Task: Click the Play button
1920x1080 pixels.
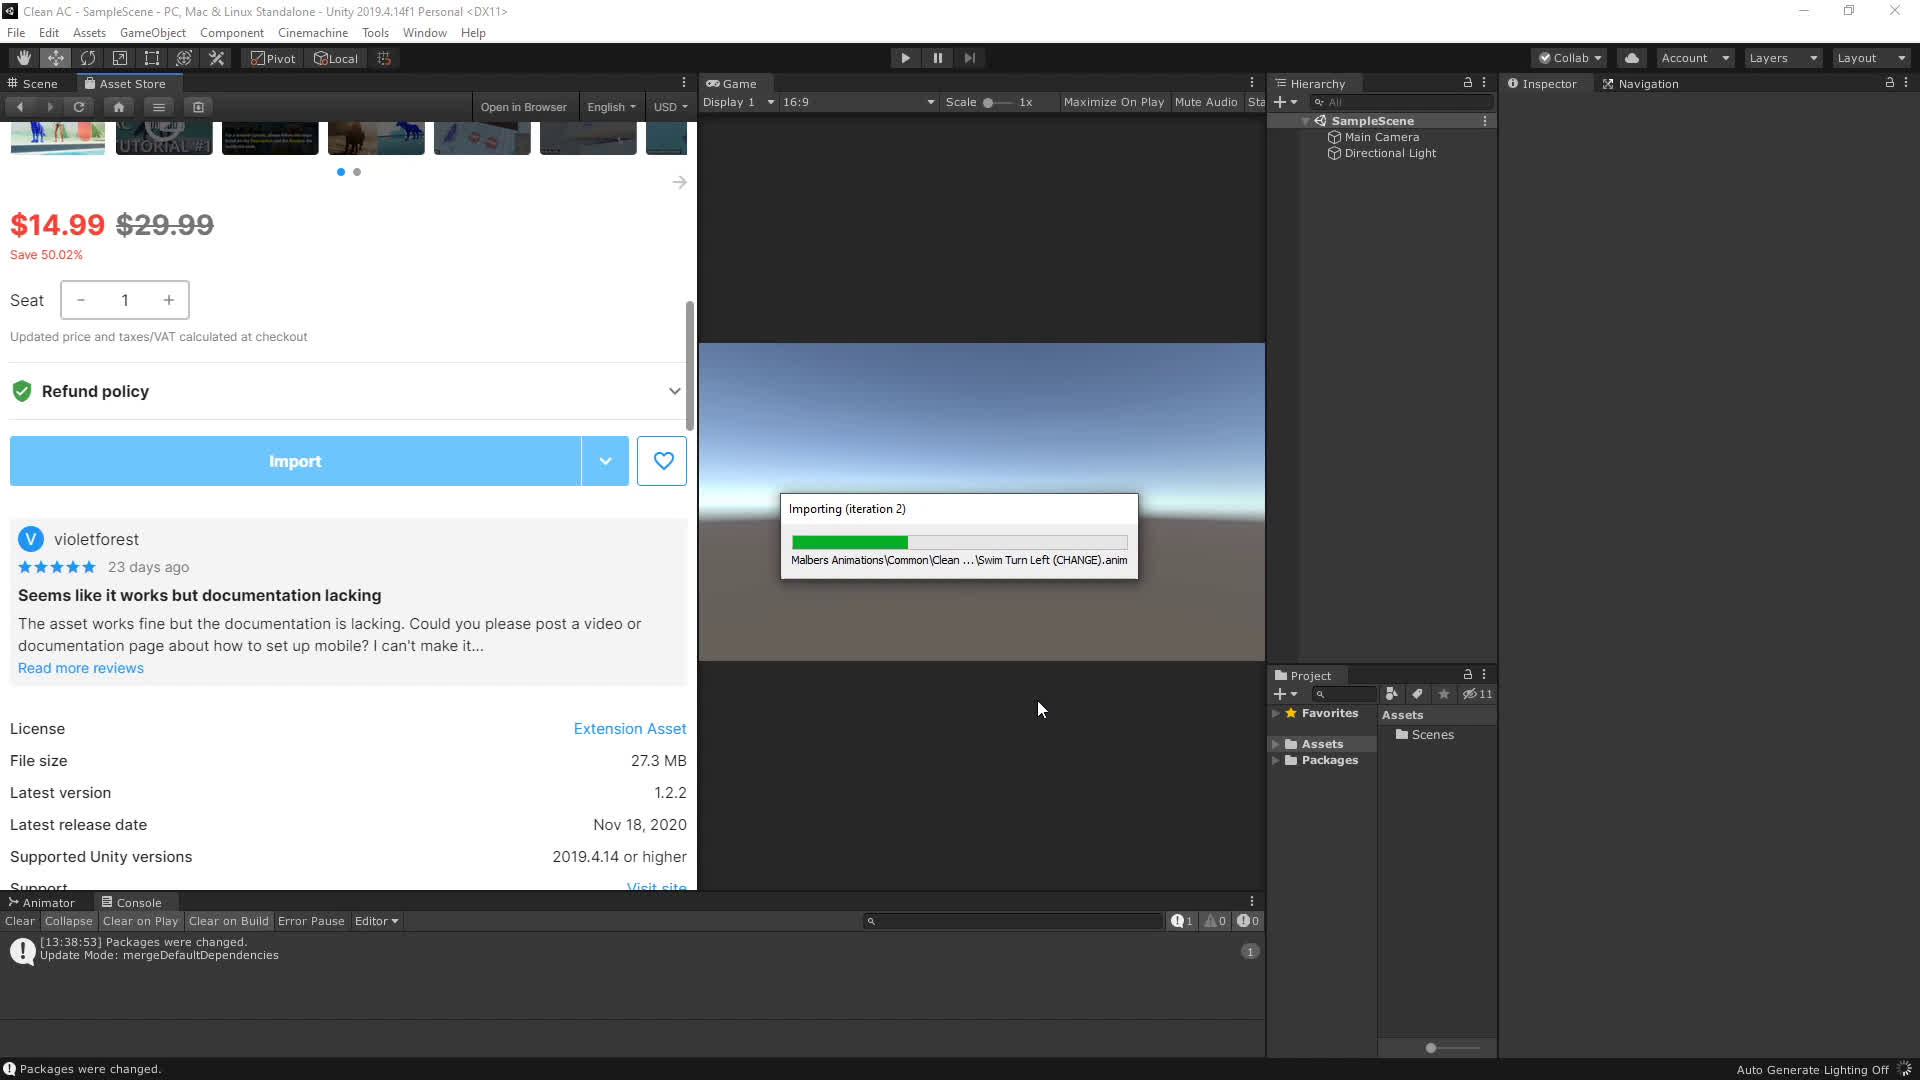Action: pos(905,58)
